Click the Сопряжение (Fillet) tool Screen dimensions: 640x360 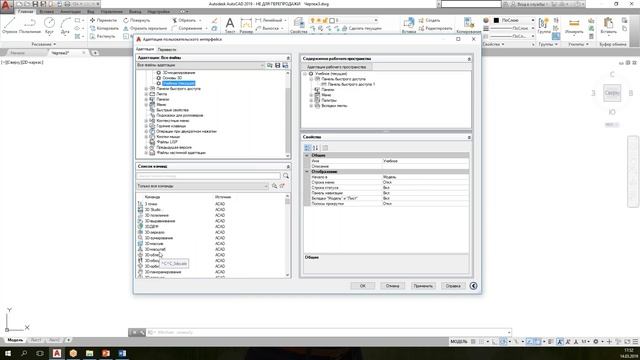click(187, 28)
